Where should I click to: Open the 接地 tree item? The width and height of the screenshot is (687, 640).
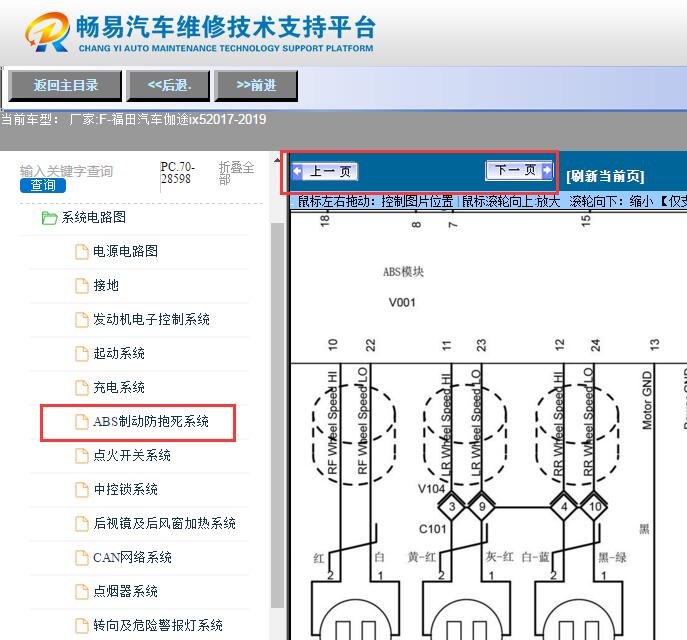point(106,285)
